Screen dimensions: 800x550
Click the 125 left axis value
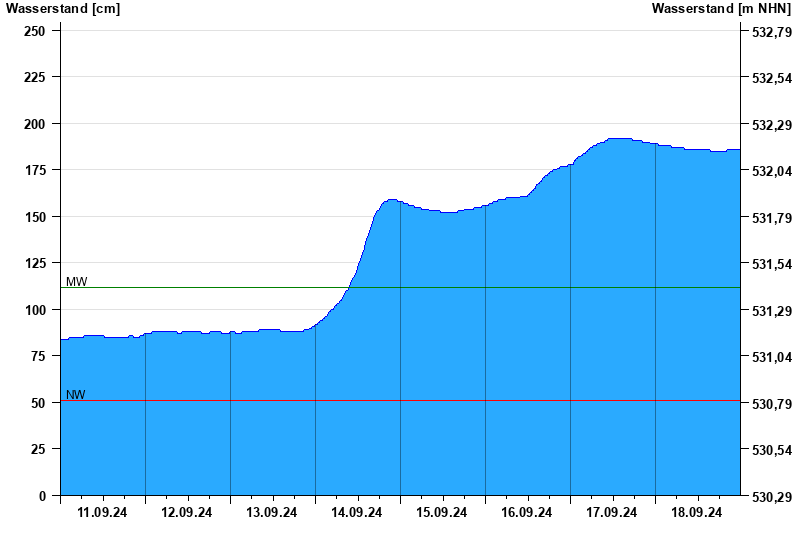click(x=34, y=263)
